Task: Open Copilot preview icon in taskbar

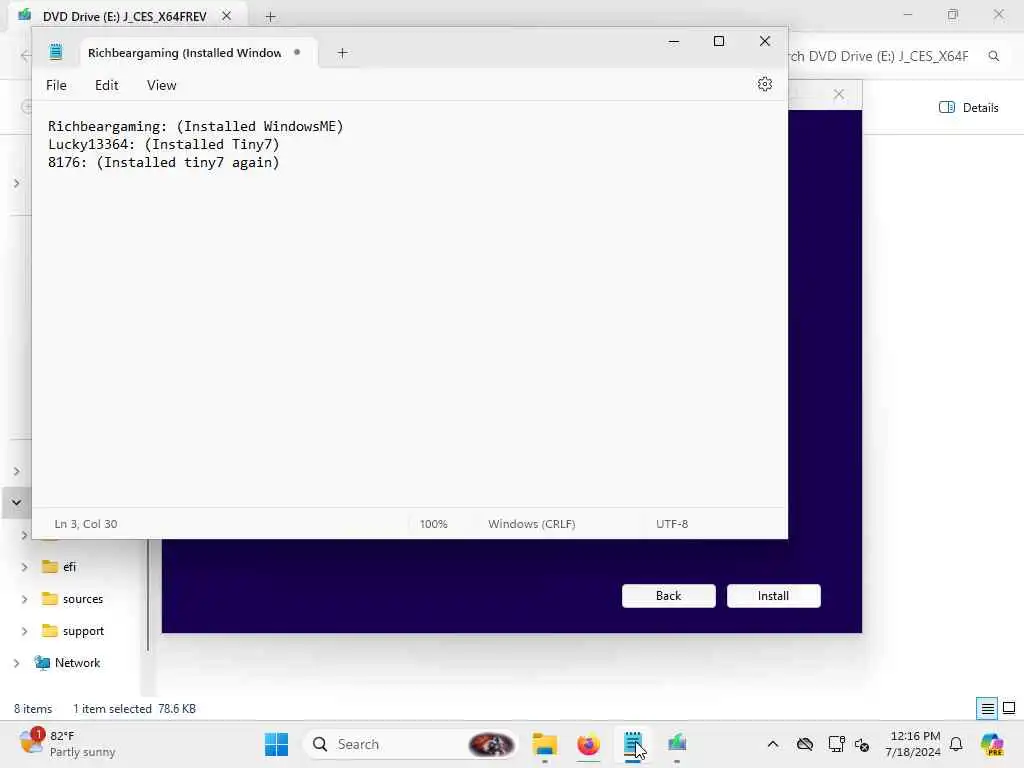Action: pyautogui.click(x=991, y=744)
